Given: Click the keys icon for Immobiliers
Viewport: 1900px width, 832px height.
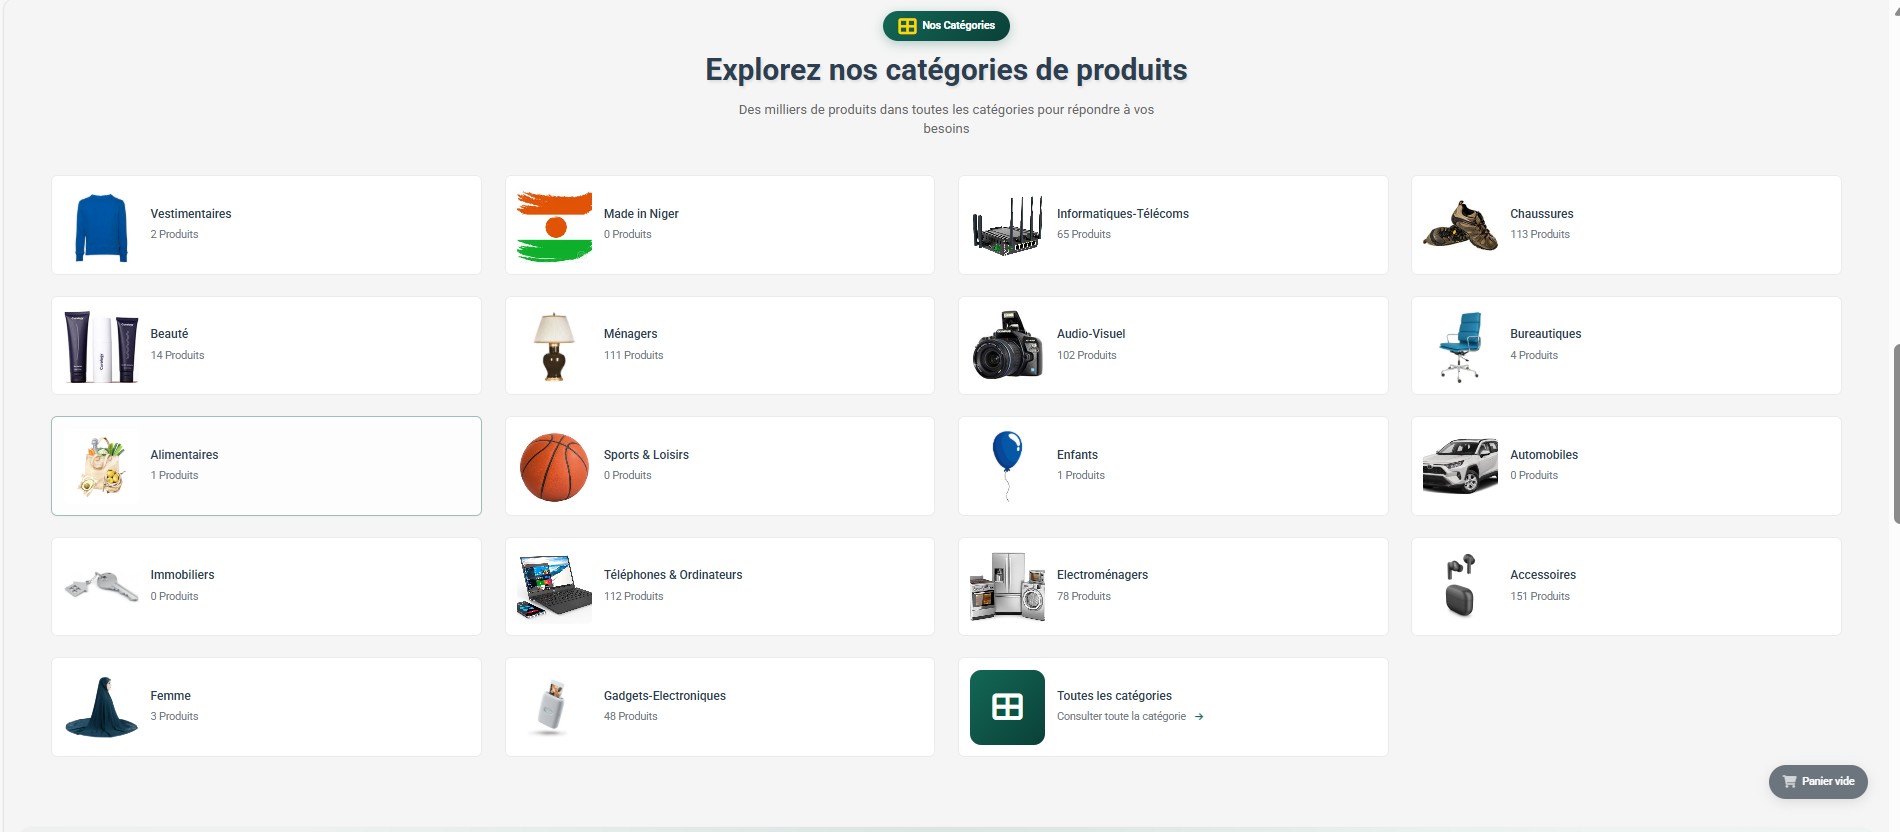Looking at the screenshot, I should 101,586.
